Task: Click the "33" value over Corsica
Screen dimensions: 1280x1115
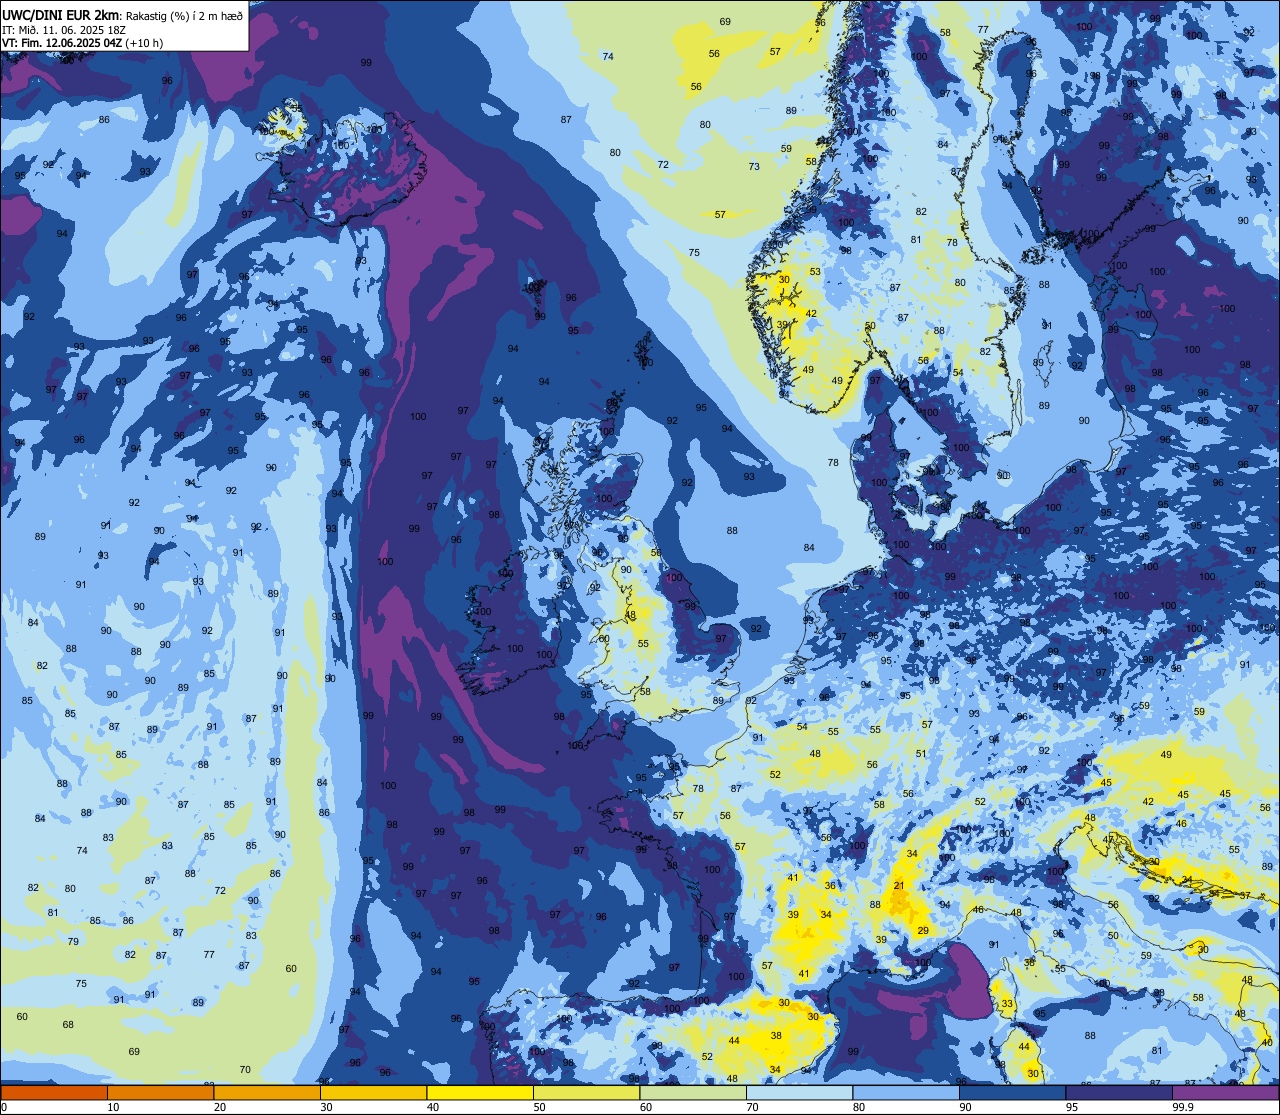Action: [x=1007, y=1004]
